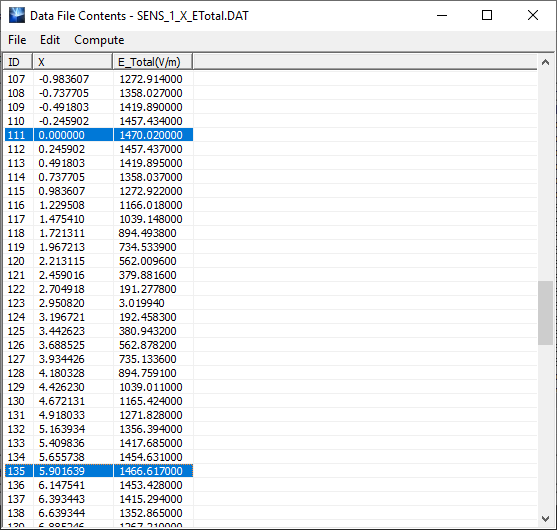Select X value 5.655738
Screen dimensions: 557x530
(x=61, y=457)
